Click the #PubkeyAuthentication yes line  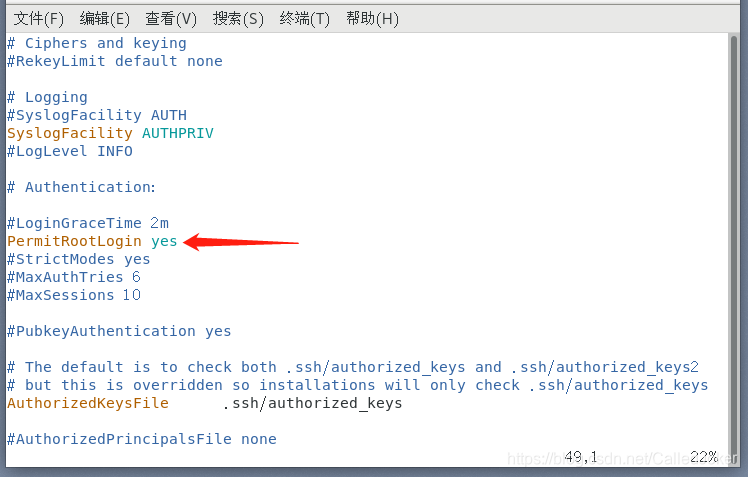(119, 331)
